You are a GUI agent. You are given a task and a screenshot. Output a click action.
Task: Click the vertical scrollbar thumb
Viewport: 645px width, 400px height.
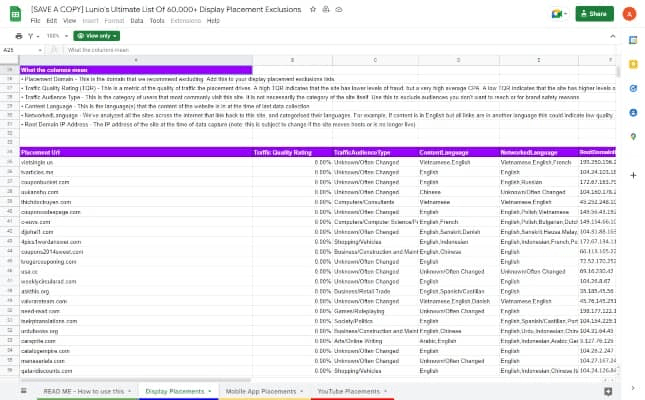618,72
